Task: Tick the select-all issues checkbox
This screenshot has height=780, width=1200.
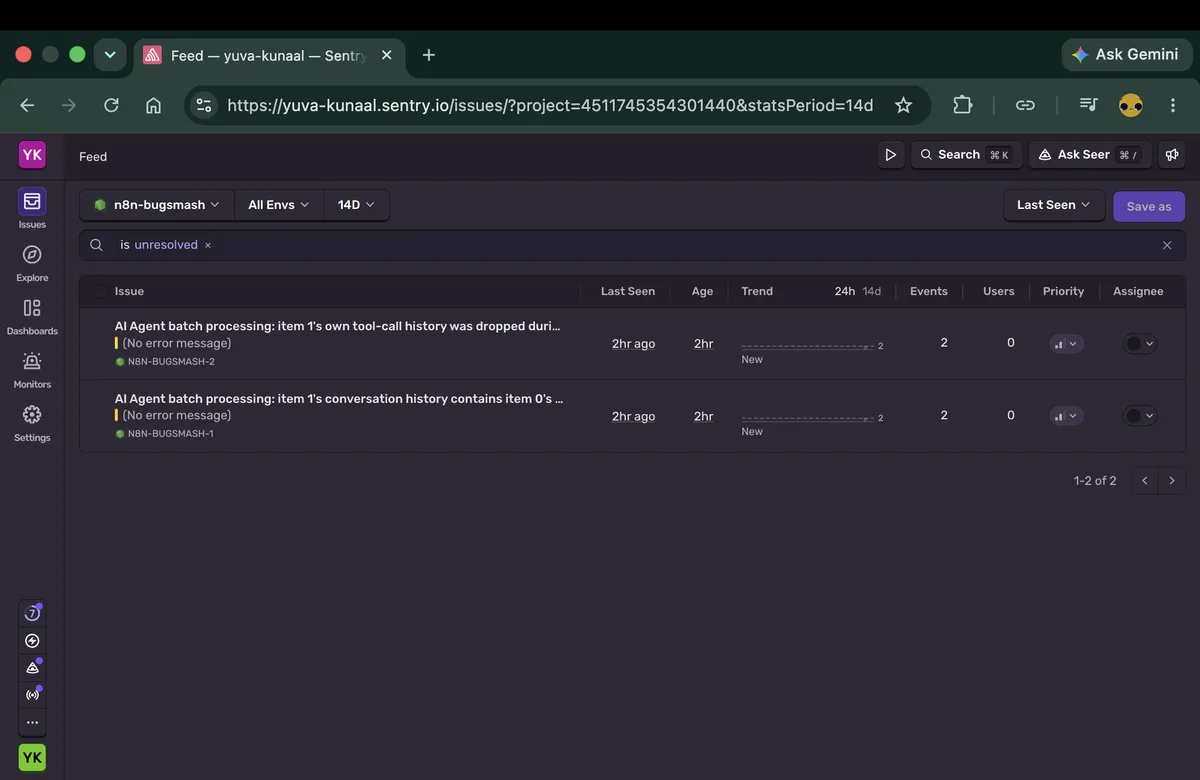Action: 100,291
